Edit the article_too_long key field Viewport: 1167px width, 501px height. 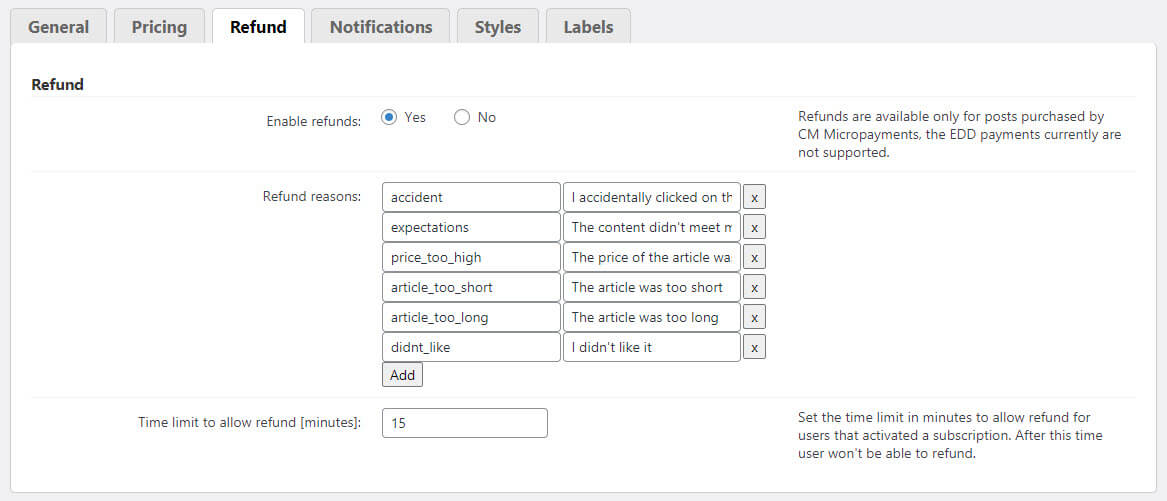click(471, 318)
